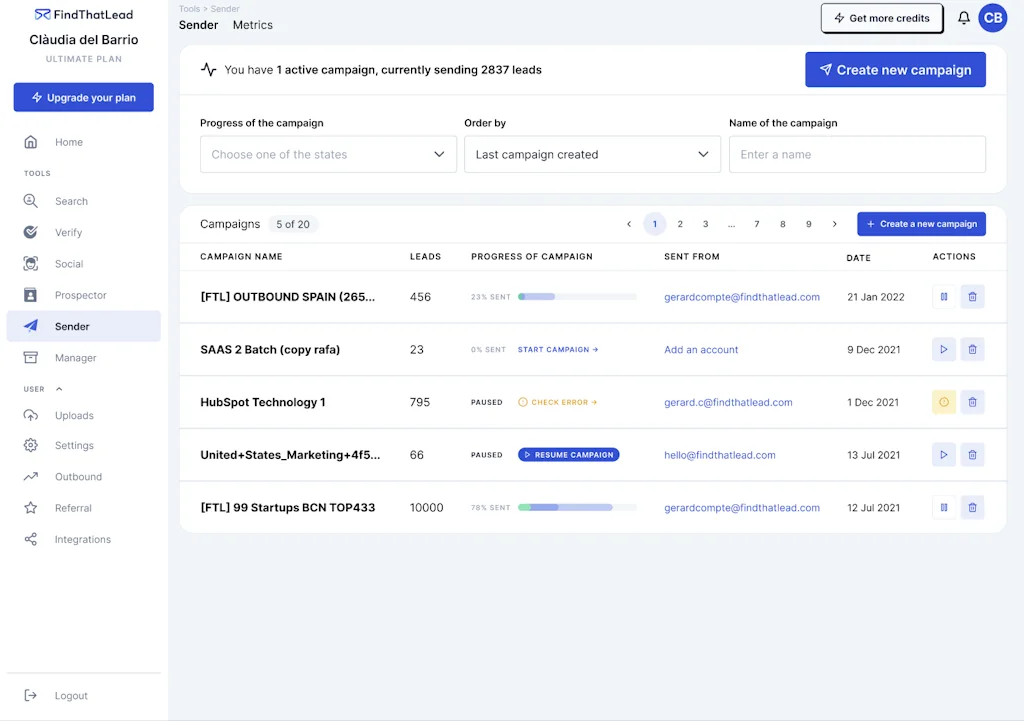1024x721 pixels.
Task: Open gerardcompte@findthatlead.com sender link
Action: [x=742, y=296]
